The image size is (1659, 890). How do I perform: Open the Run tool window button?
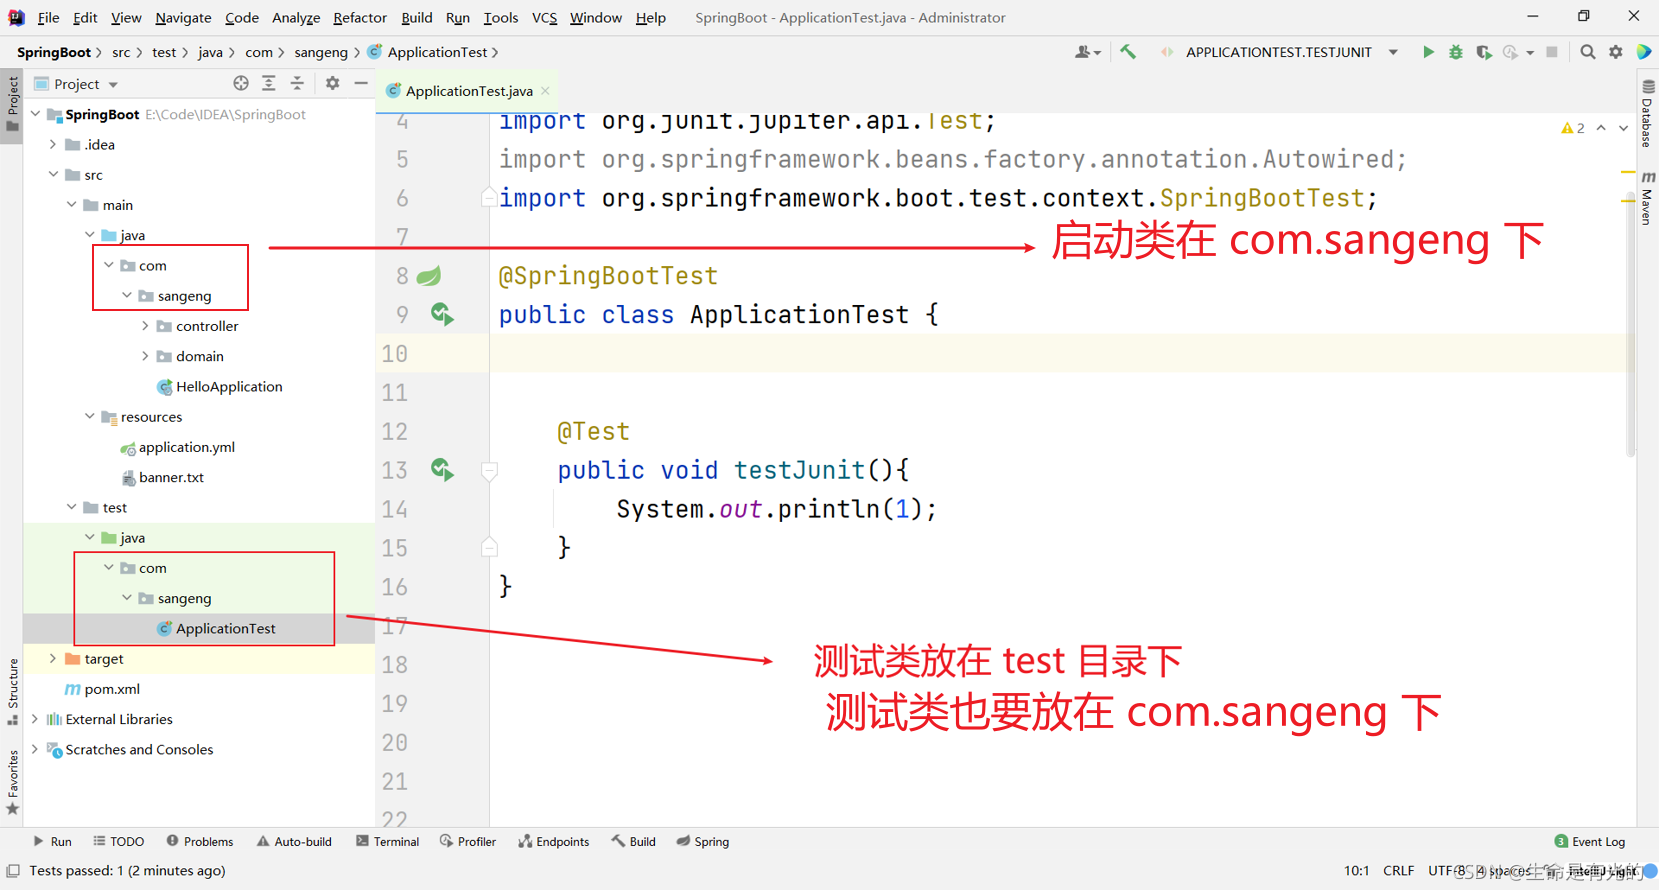click(52, 842)
